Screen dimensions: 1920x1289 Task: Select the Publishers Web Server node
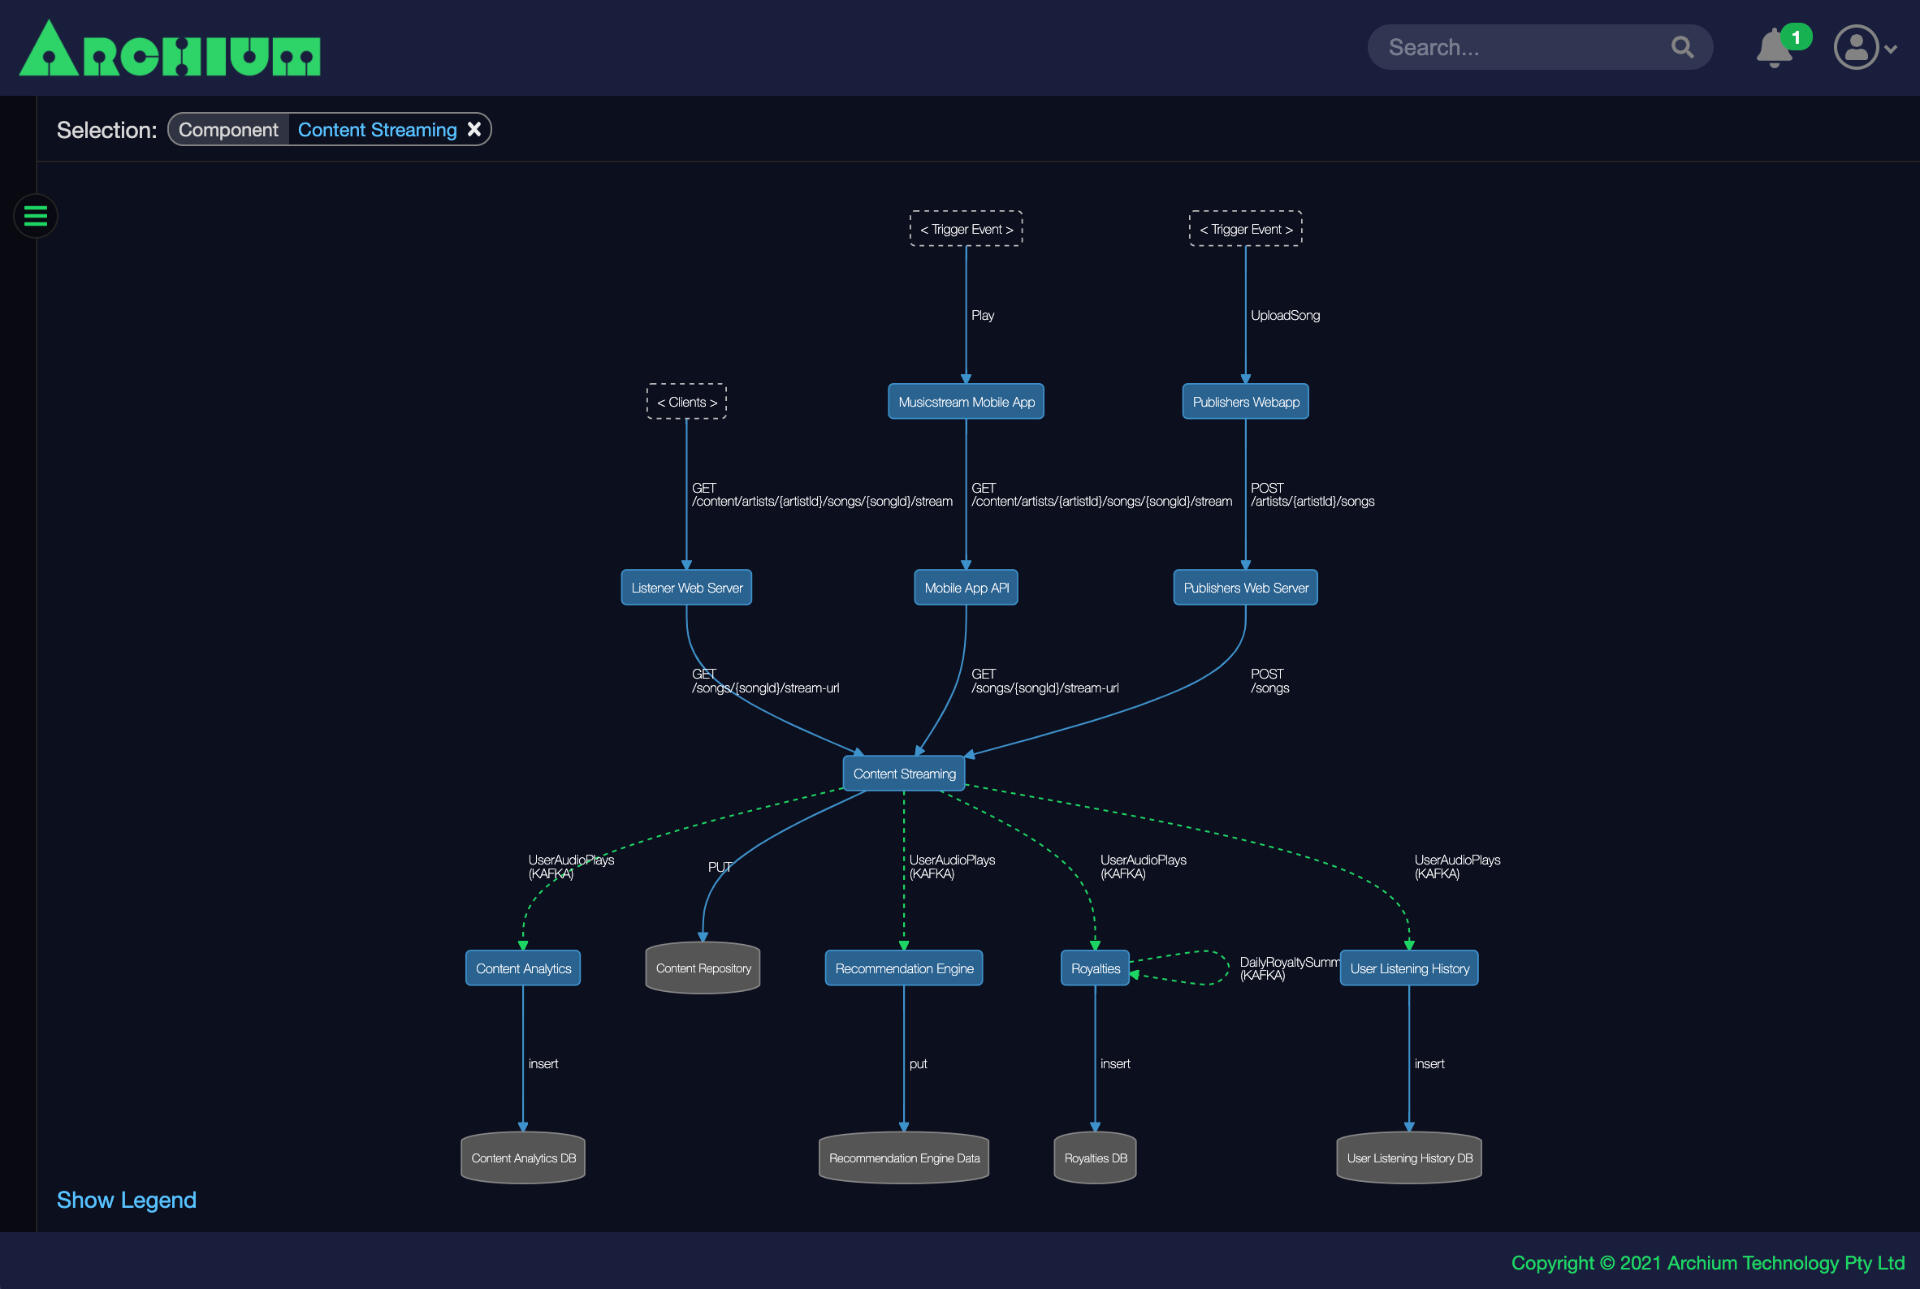point(1245,587)
